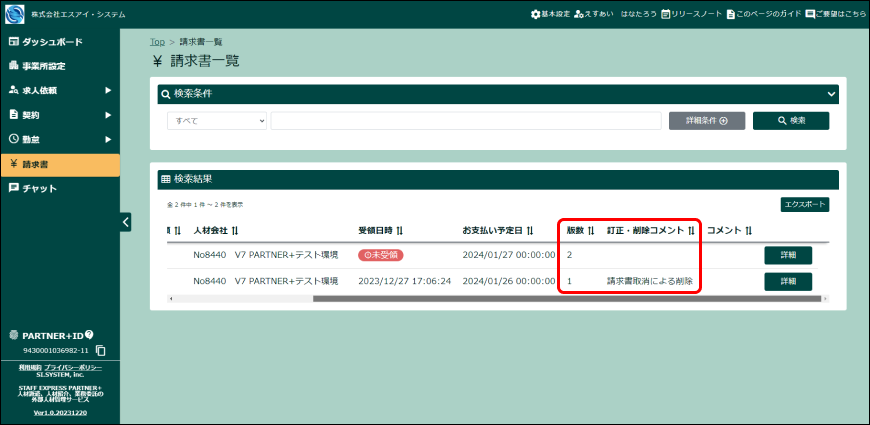Open 利用規約 link in sidebar footer
This screenshot has width=870, height=425.
tap(31, 368)
